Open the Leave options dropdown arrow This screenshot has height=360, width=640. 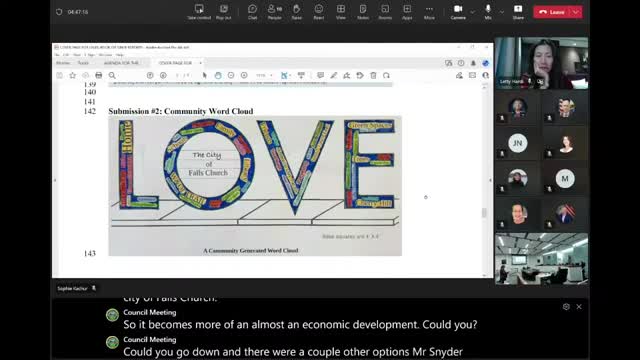point(576,12)
